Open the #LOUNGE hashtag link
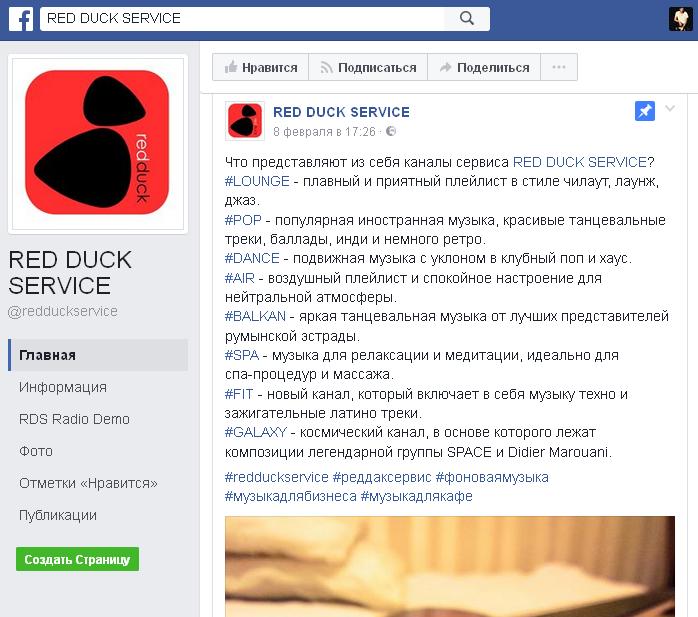The image size is (698, 617). (x=257, y=181)
